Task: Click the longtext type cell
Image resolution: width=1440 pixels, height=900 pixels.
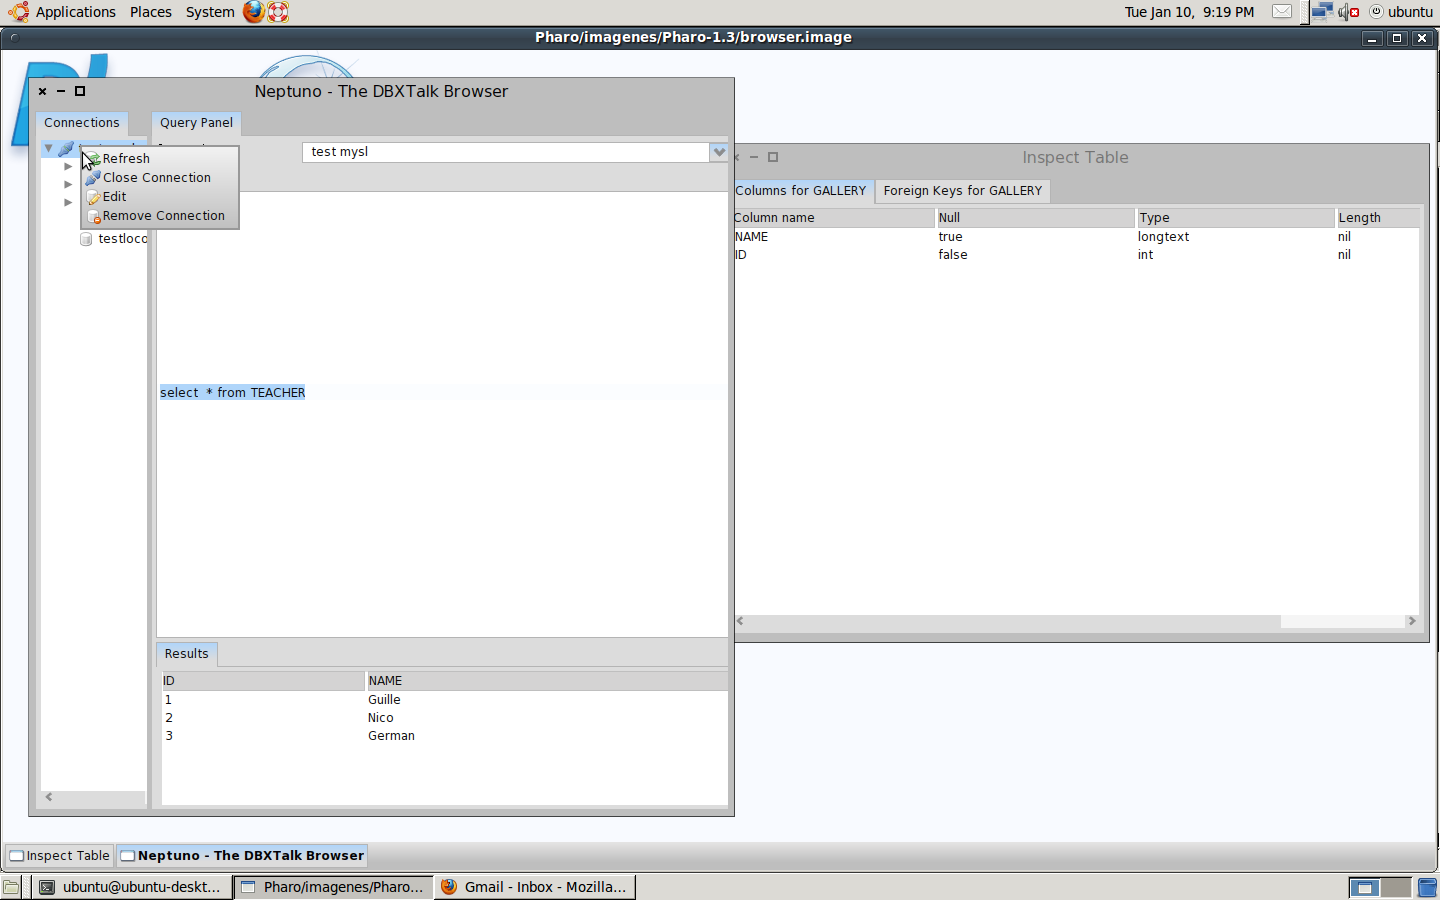Action: (1163, 237)
